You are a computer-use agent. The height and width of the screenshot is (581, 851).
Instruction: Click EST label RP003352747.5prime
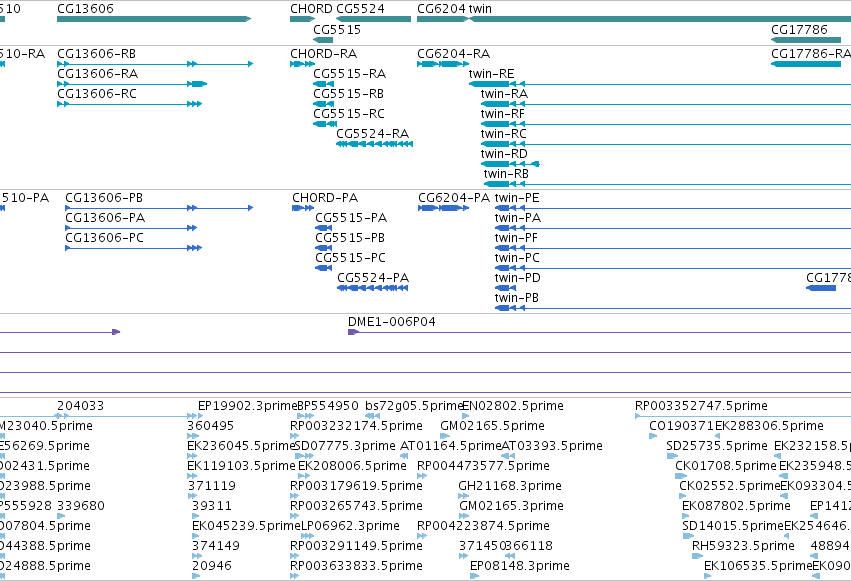pyautogui.click(x=701, y=406)
